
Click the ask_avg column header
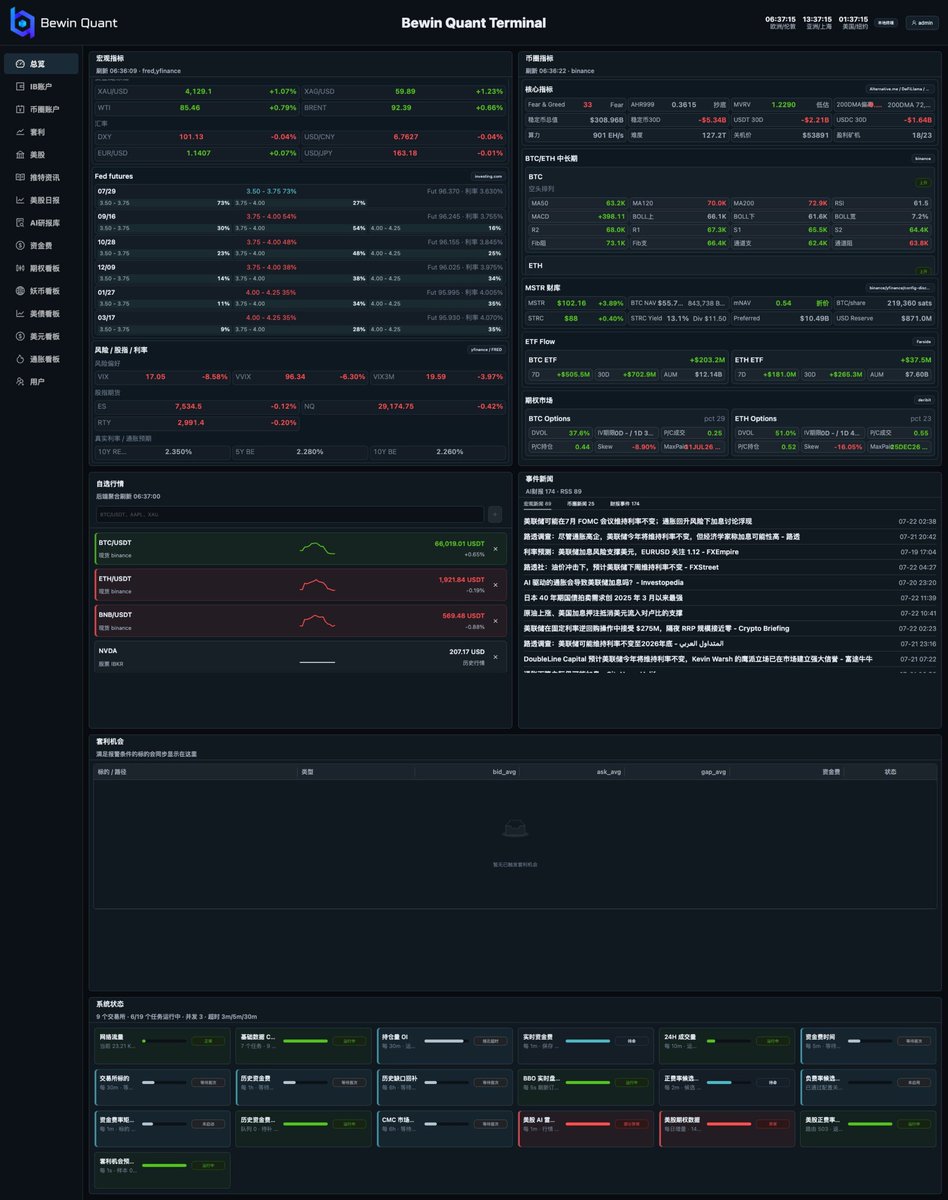(x=608, y=772)
